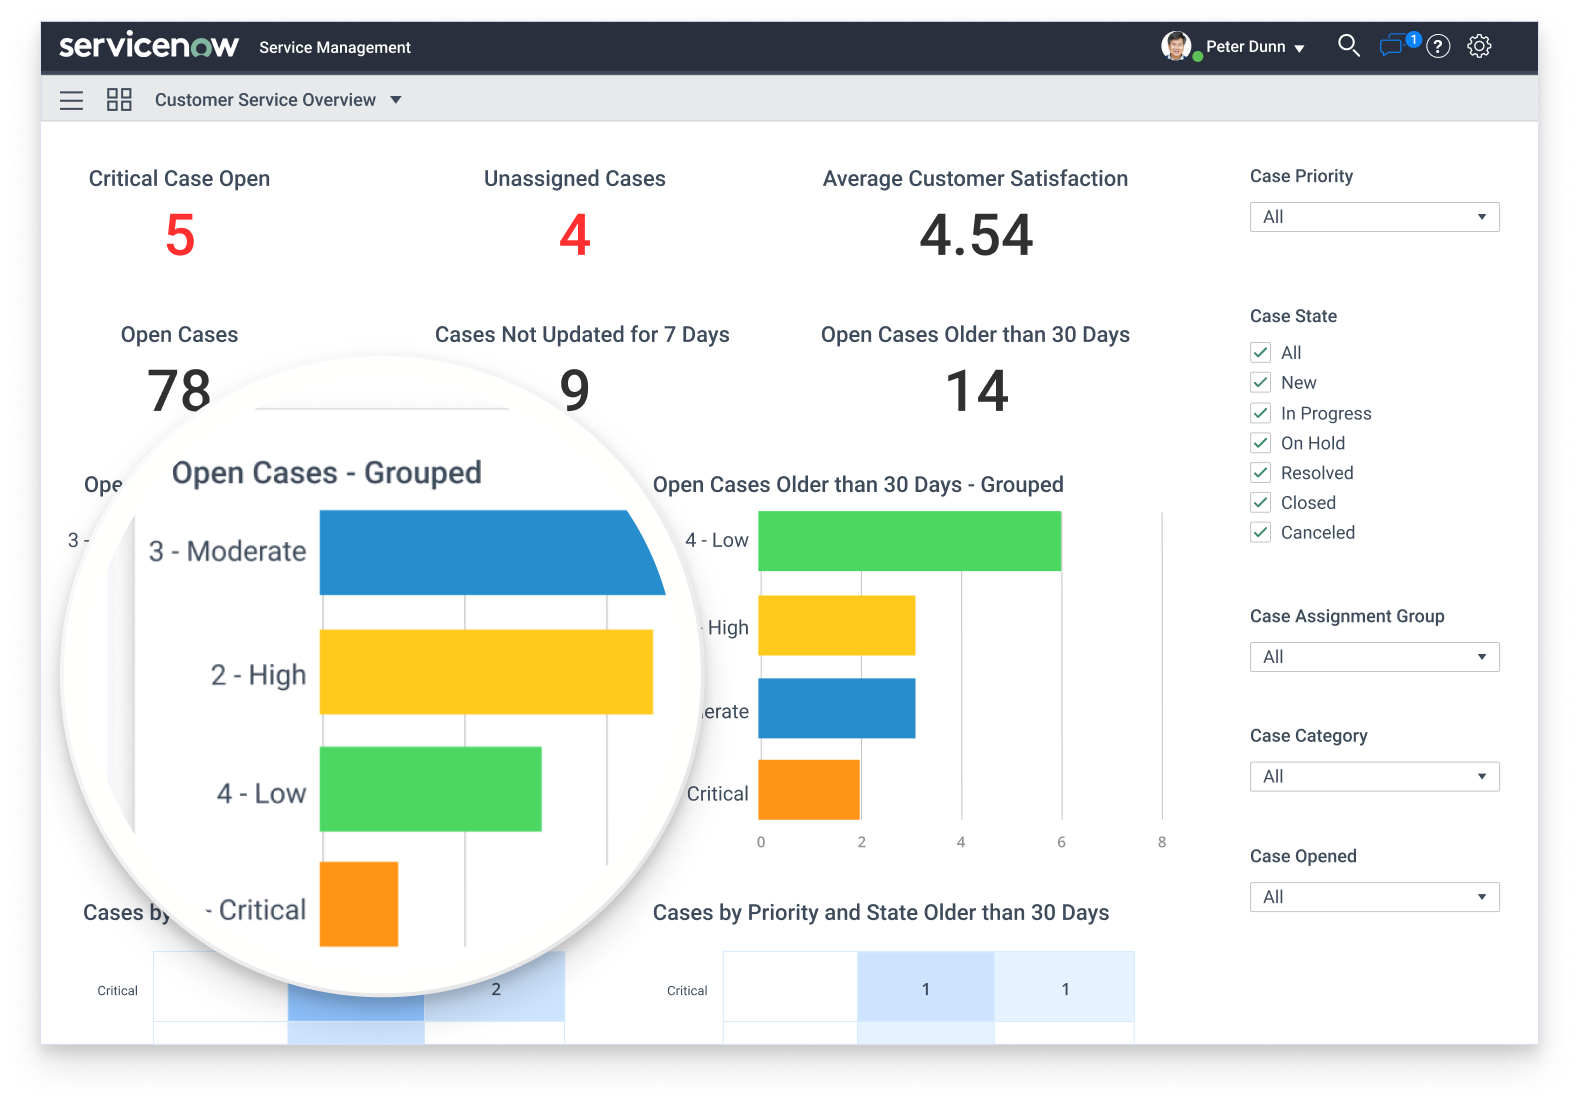
Task: Click the dashboard grid icon
Action: [x=119, y=100]
